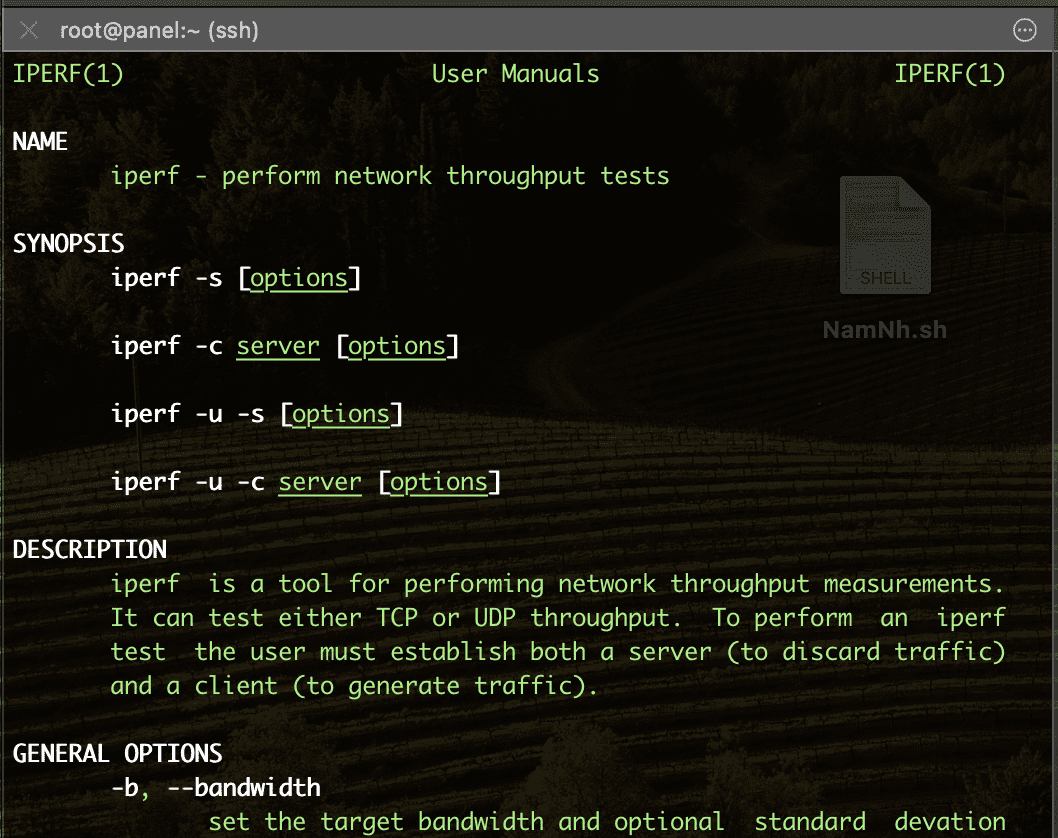Image resolution: width=1058 pixels, height=838 pixels.
Task: Click the left IPERF(1) header text
Action: (68, 74)
